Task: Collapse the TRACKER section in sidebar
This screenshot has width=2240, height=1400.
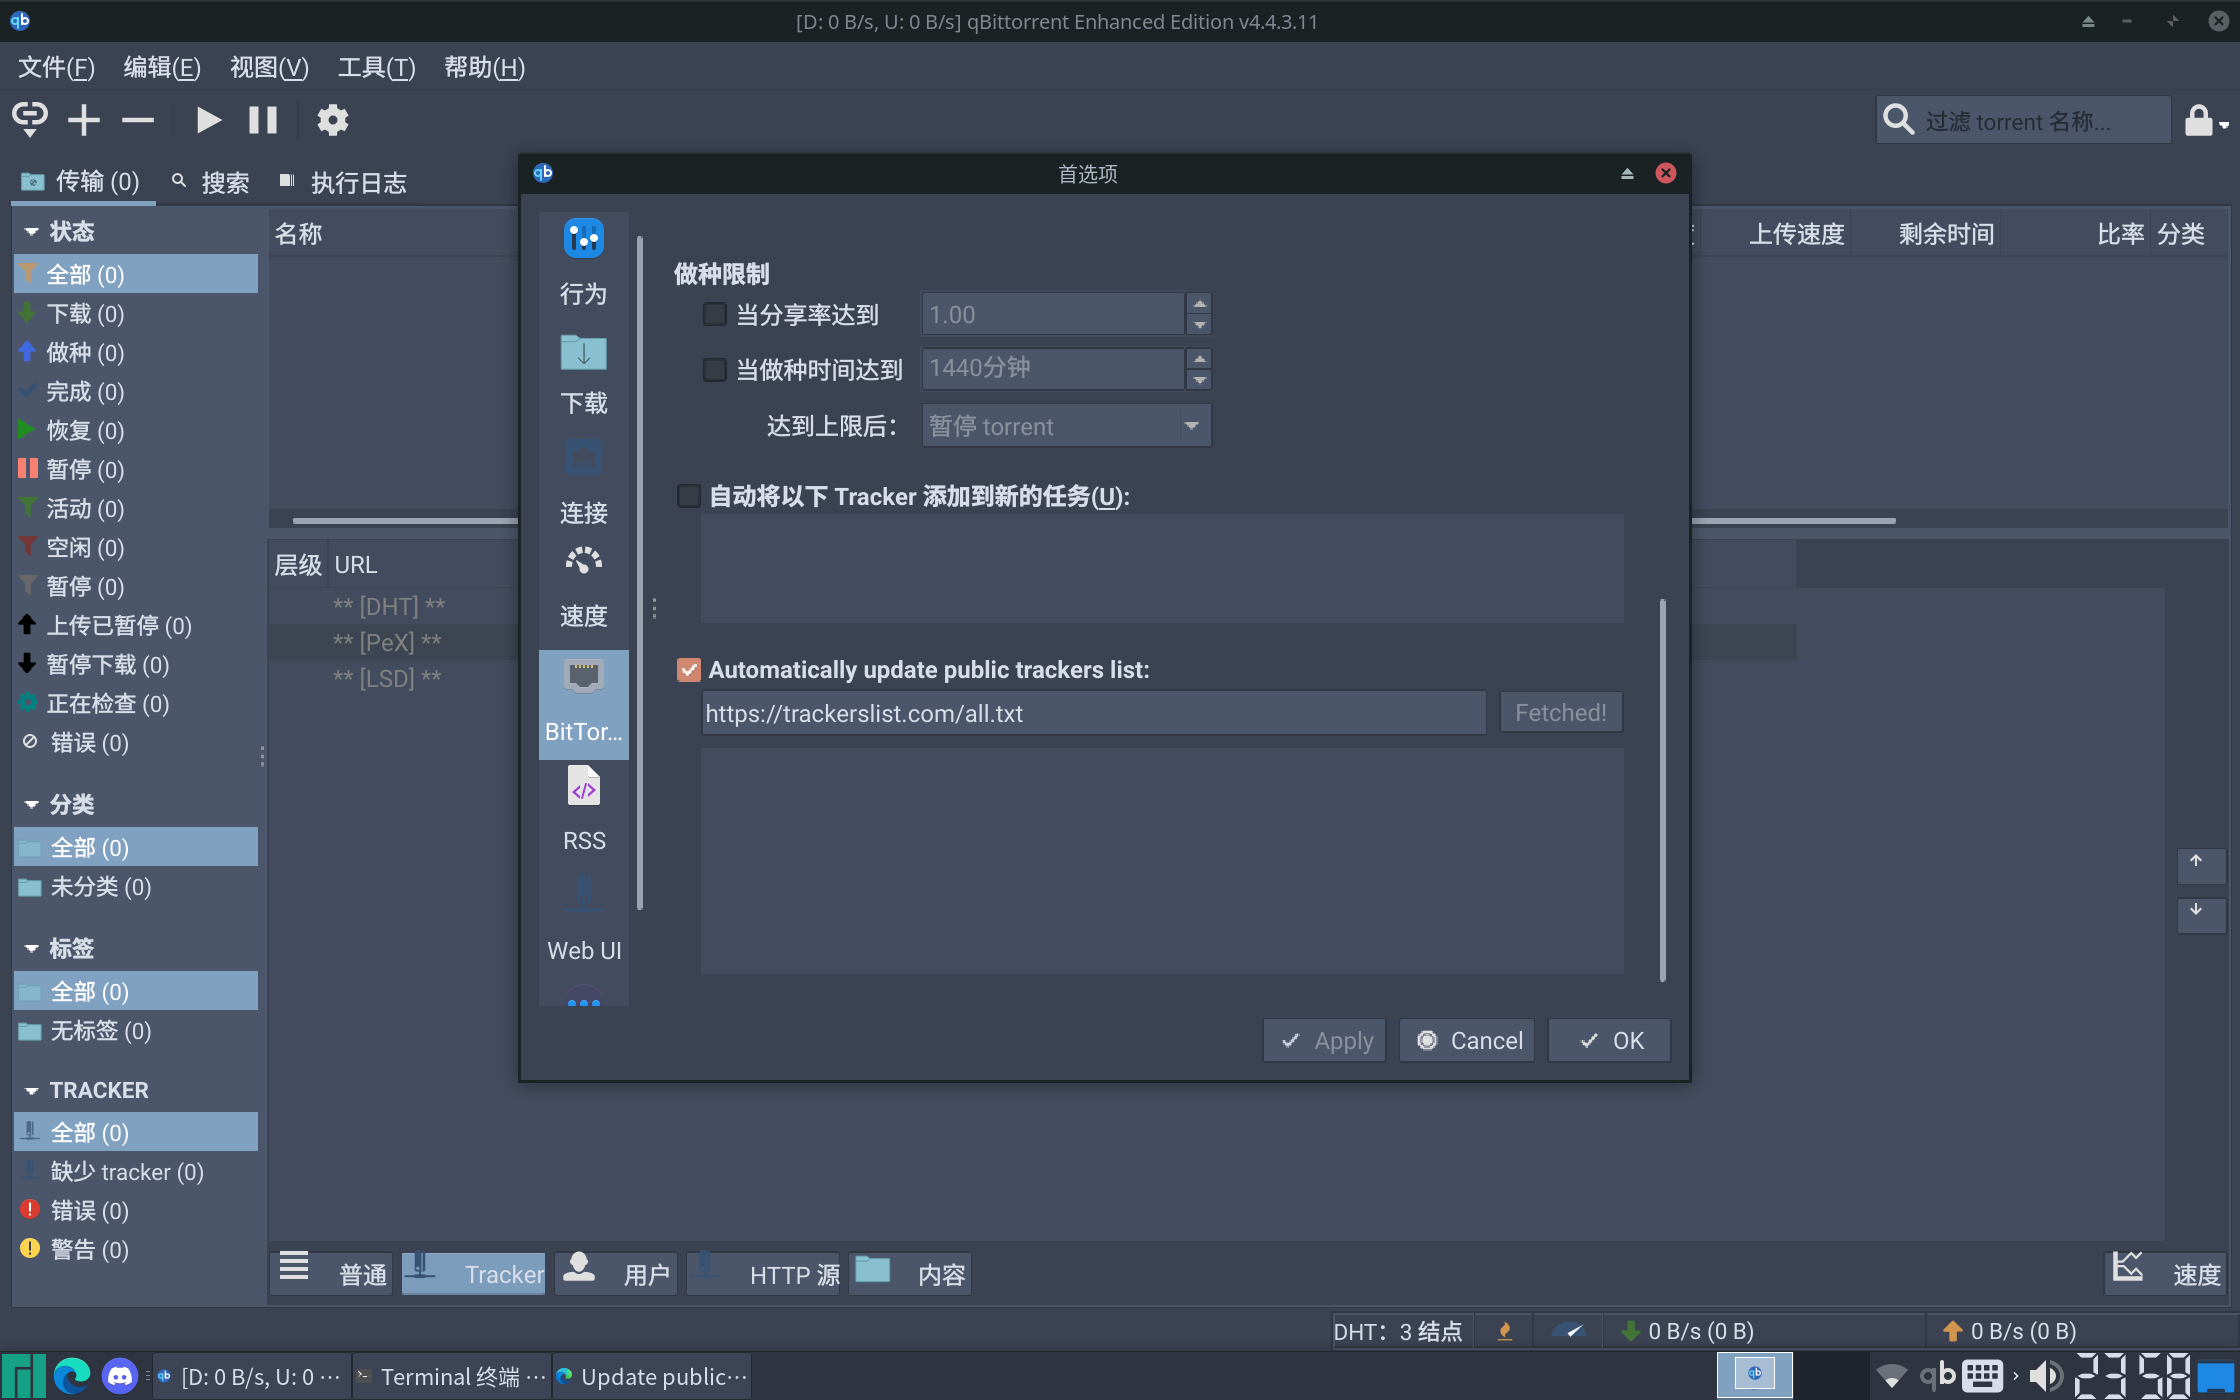Action: [x=31, y=1090]
